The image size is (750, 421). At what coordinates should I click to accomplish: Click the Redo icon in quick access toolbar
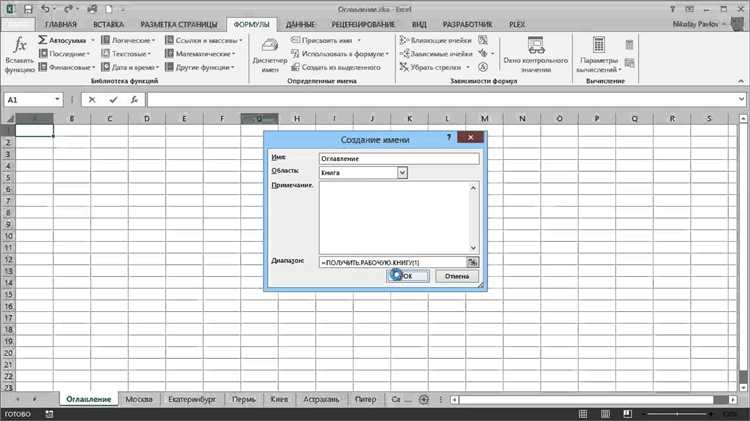click(68, 9)
